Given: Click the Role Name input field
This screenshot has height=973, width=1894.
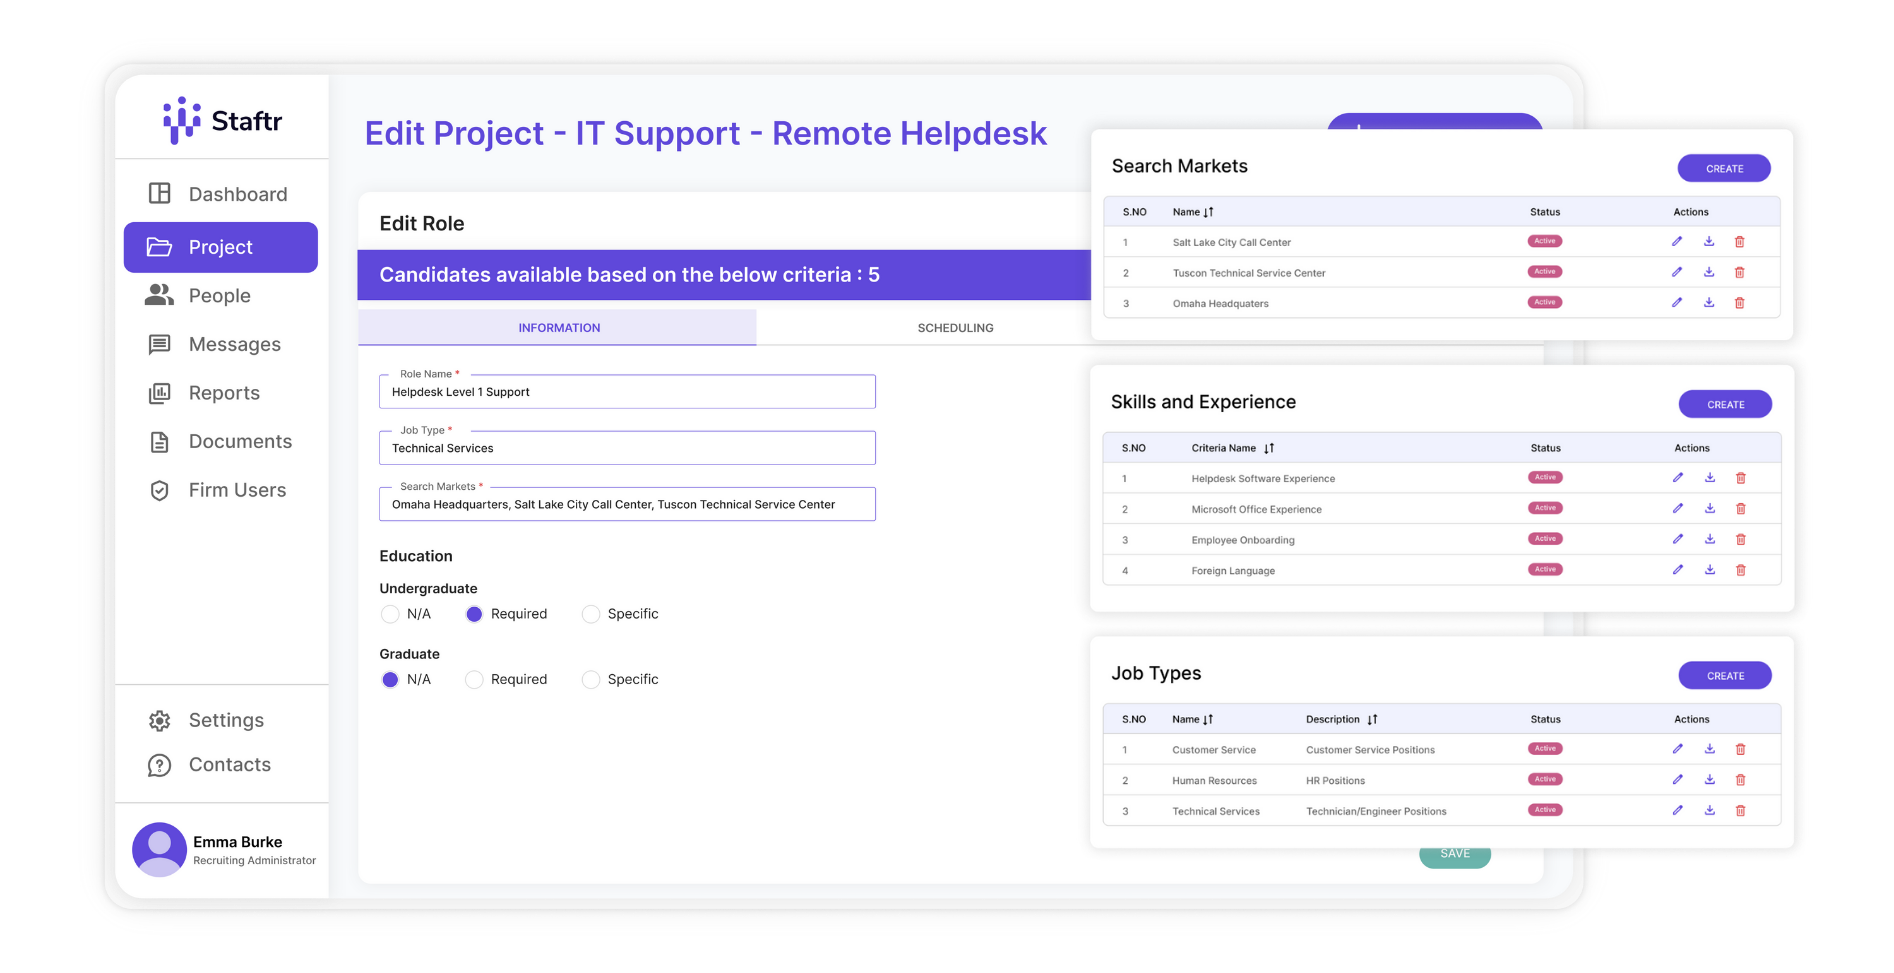Looking at the screenshot, I should (x=627, y=392).
